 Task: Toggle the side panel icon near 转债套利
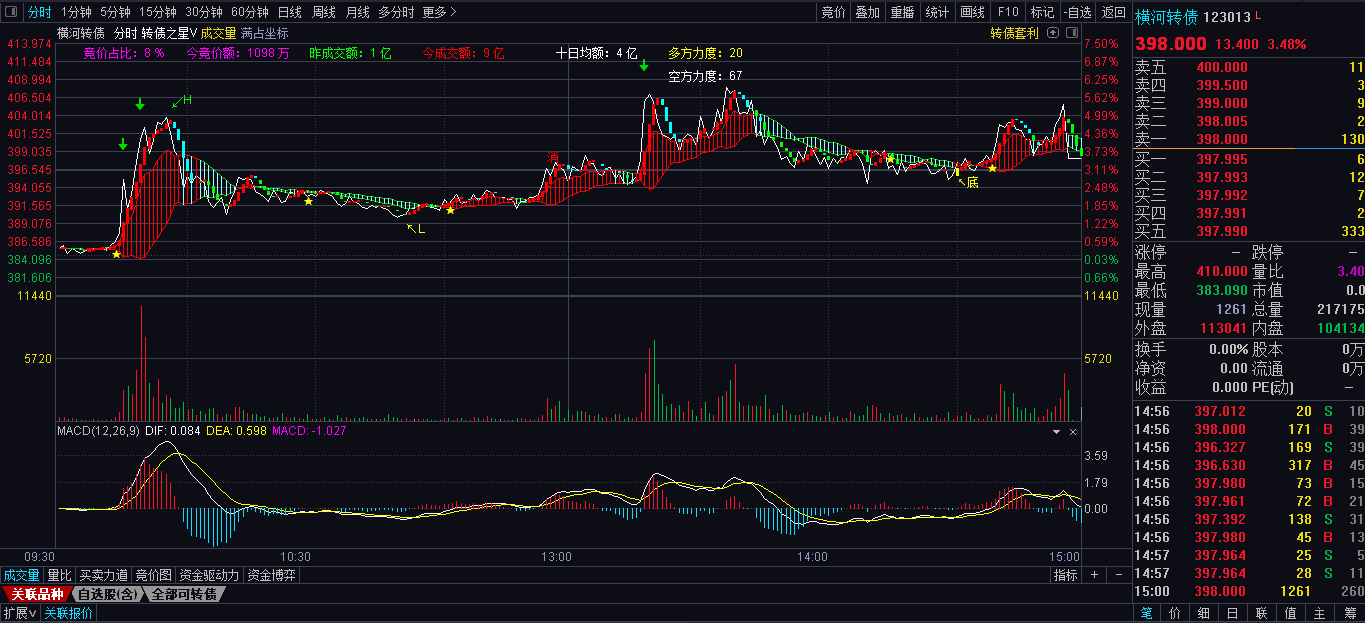click(x=1072, y=33)
